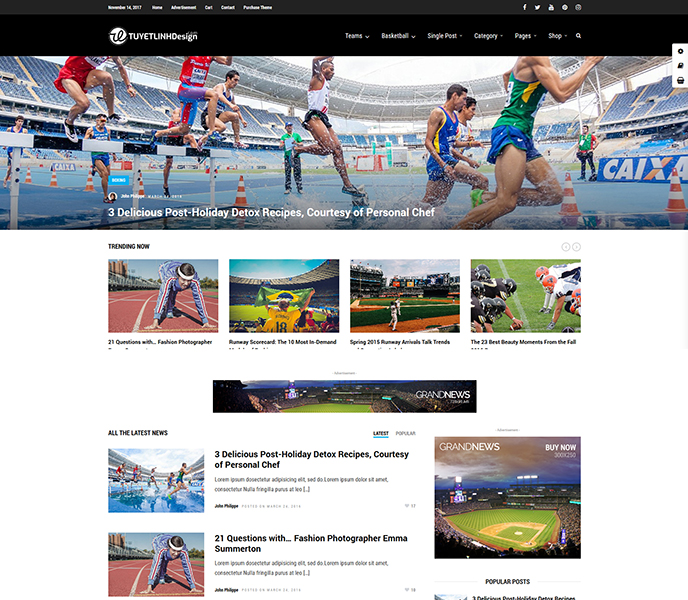688x600 pixels.
Task: Open the Twitter social icon
Action: pyautogui.click(x=538, y=7)
